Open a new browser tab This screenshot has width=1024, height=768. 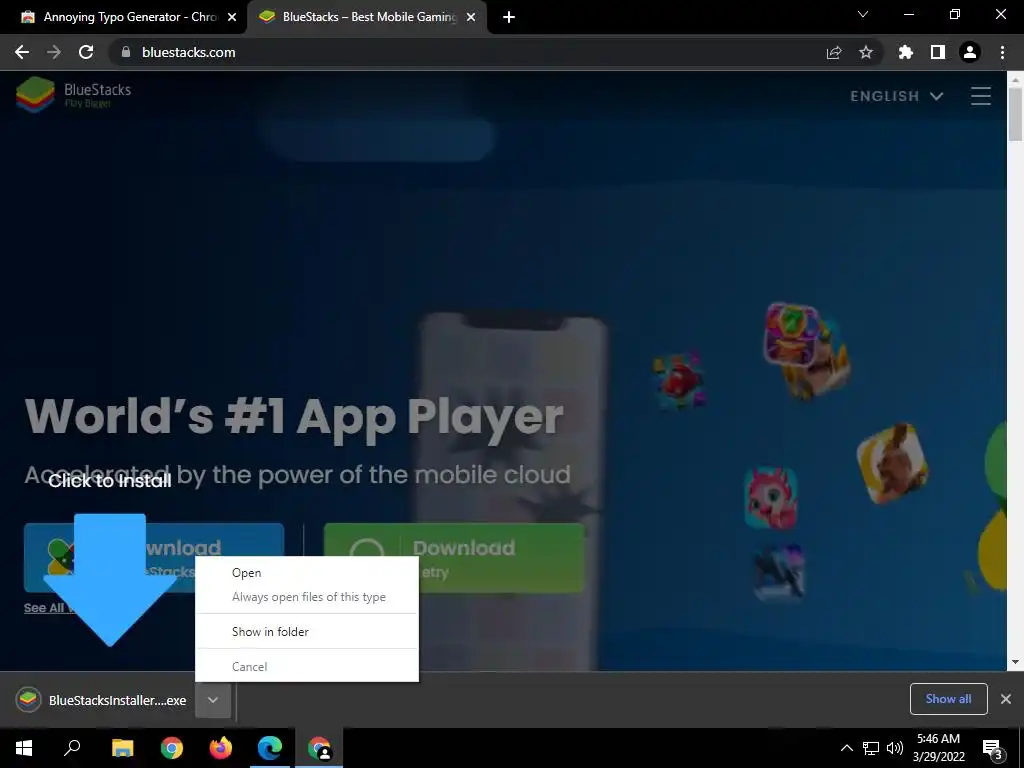pos(509,17)
